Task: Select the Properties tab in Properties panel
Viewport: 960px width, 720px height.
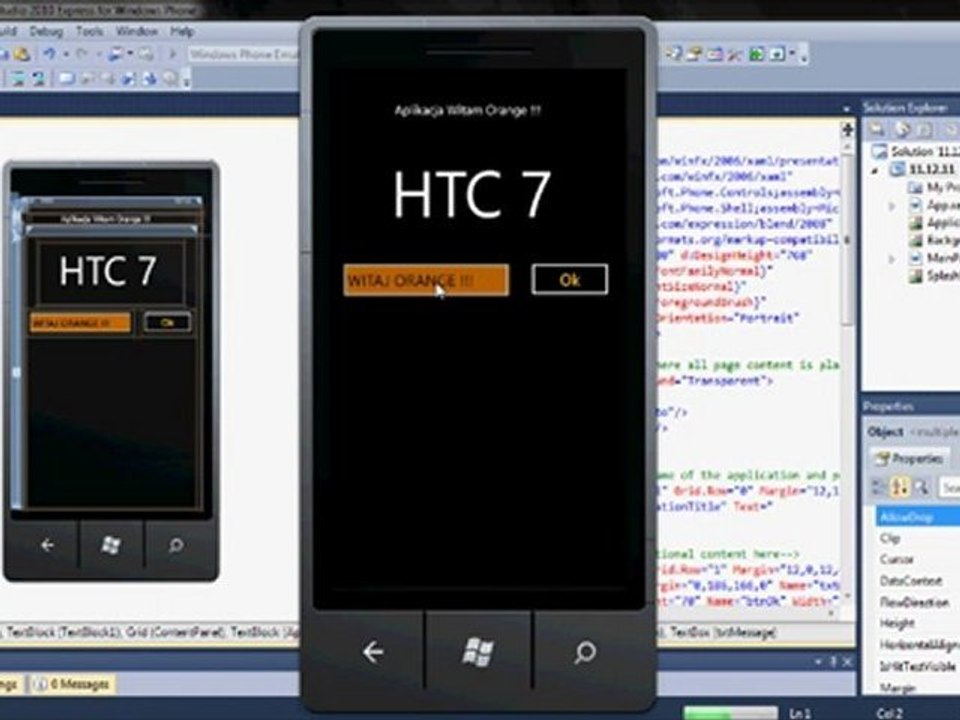Action: 909,458
